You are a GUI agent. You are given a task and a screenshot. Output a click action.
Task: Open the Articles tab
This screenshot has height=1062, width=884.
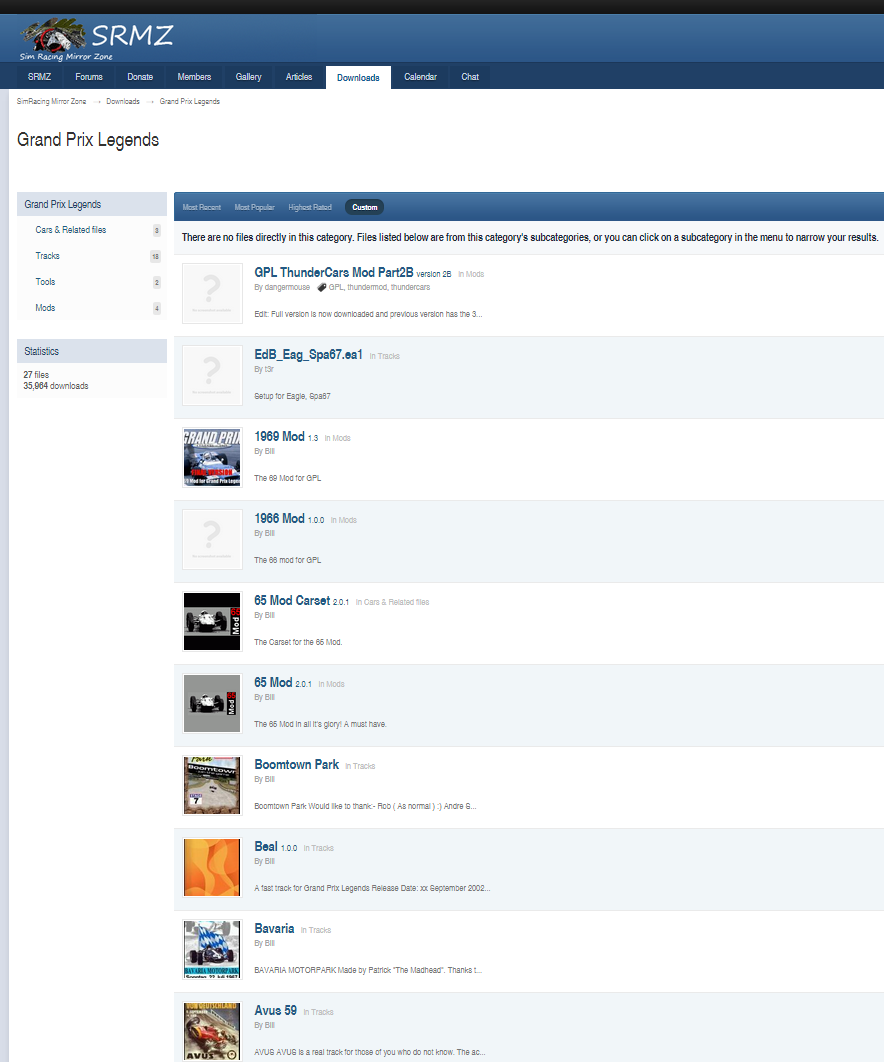coord(299,77)
